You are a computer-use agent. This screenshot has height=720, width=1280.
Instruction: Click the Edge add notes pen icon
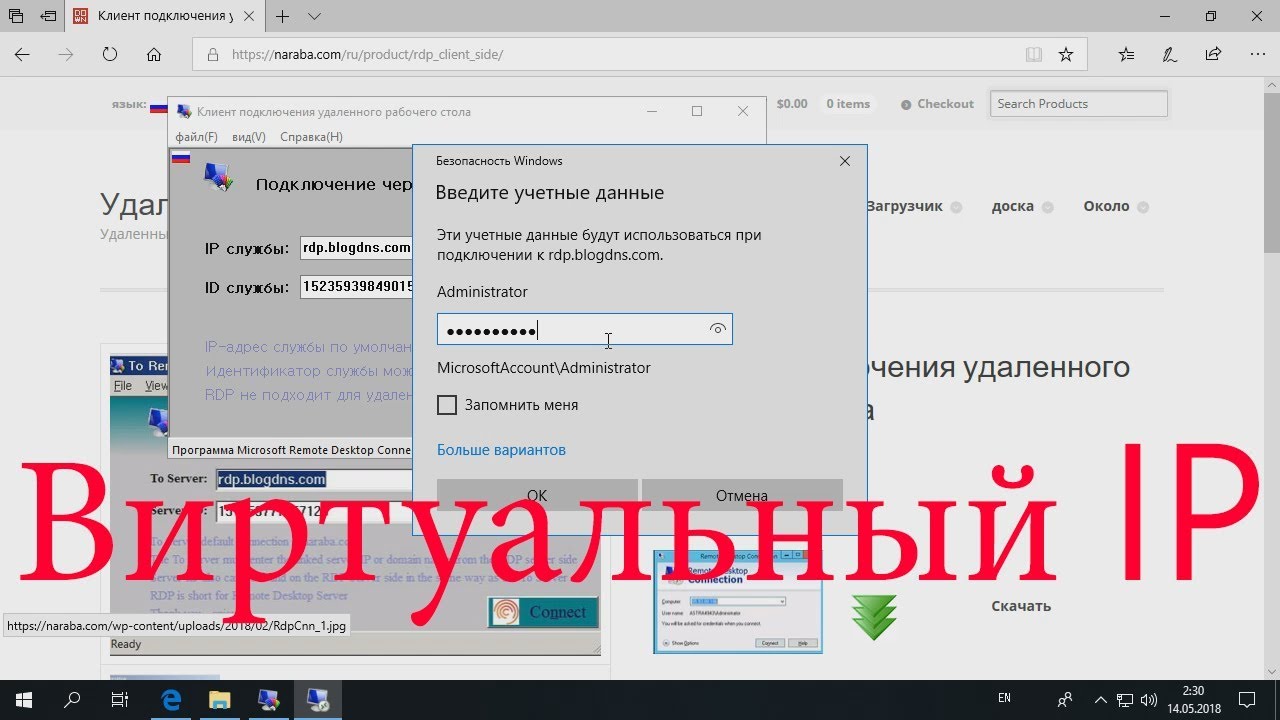(x=1170, y=55)
